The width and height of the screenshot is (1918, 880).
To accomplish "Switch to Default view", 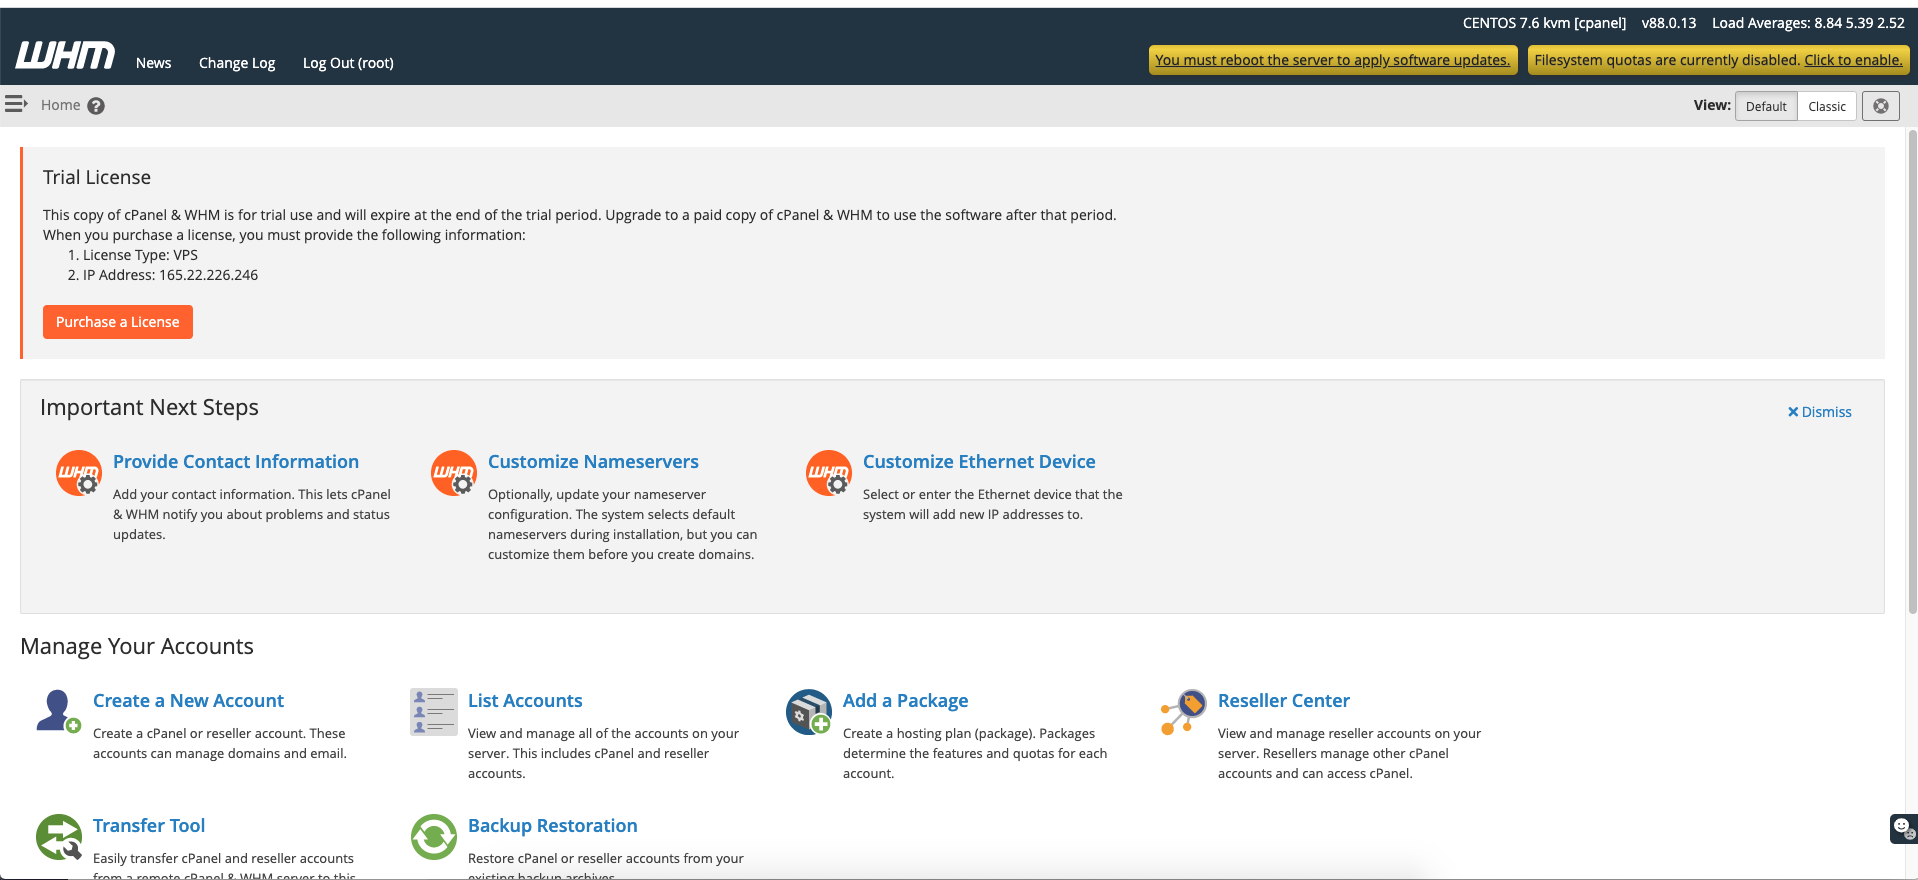I will pyautogui.click(x=1766, y=106).
